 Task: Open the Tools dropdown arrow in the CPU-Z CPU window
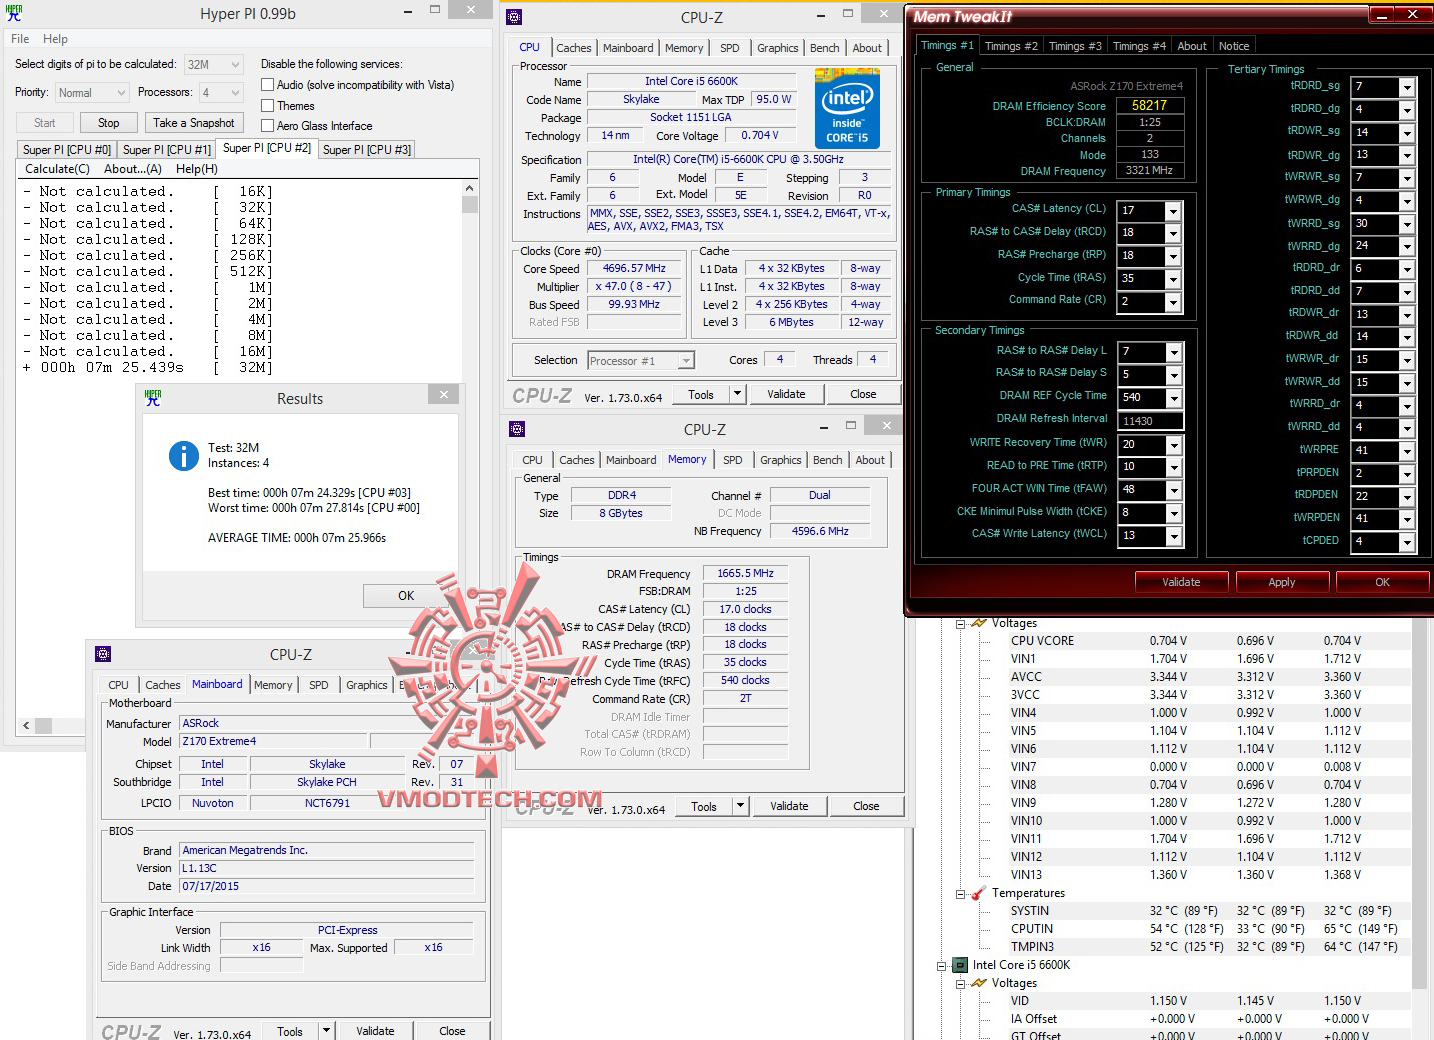[738, 394]
